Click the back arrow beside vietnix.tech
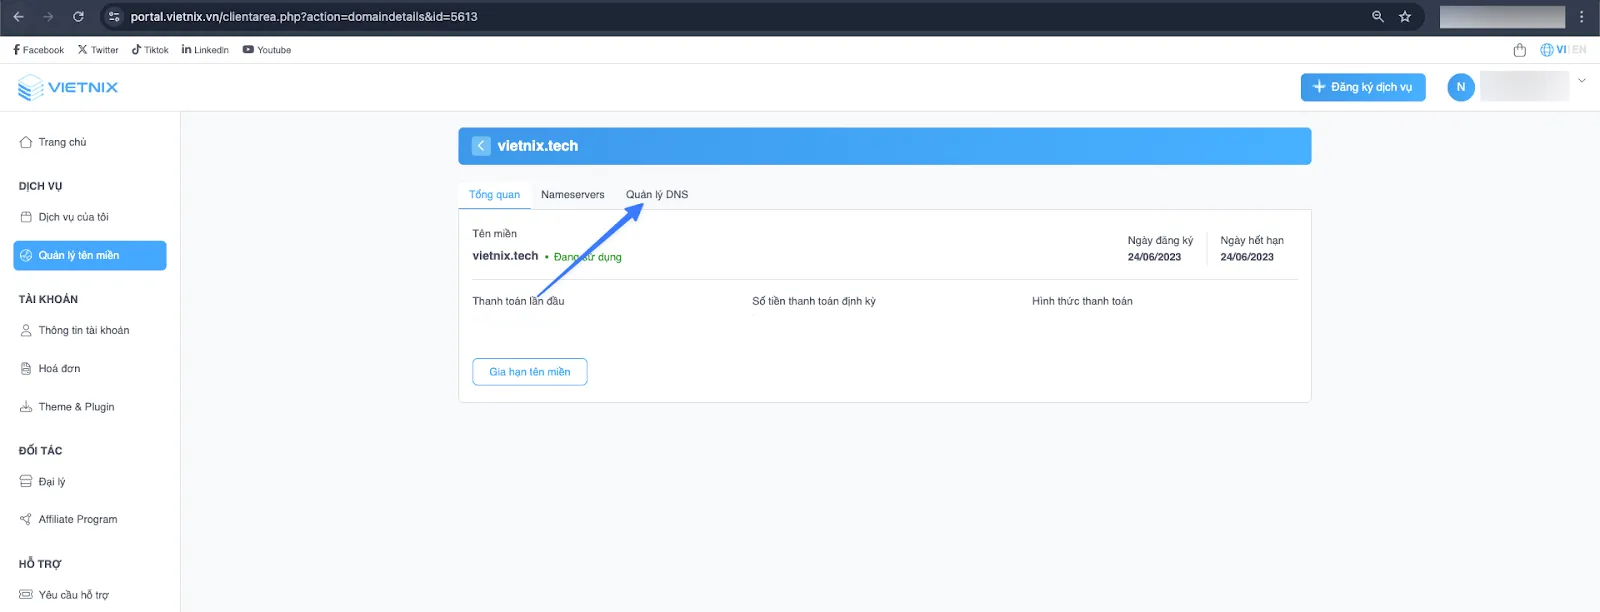This screenshot has width=1600, height=612. 481,146
